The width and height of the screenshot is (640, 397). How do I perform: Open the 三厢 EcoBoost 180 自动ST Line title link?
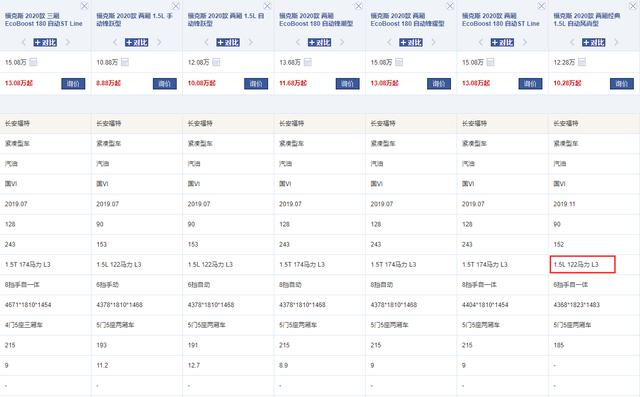(44, 20)
